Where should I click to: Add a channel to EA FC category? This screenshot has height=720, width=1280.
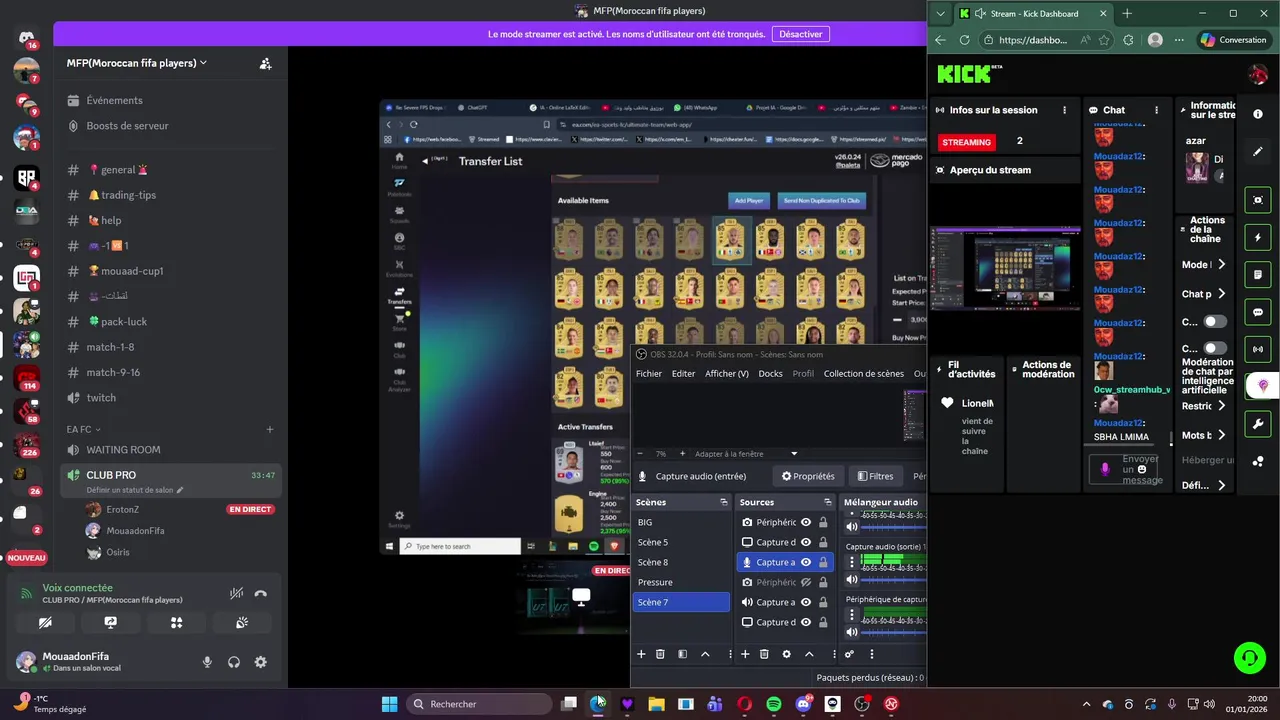(269, 429)
